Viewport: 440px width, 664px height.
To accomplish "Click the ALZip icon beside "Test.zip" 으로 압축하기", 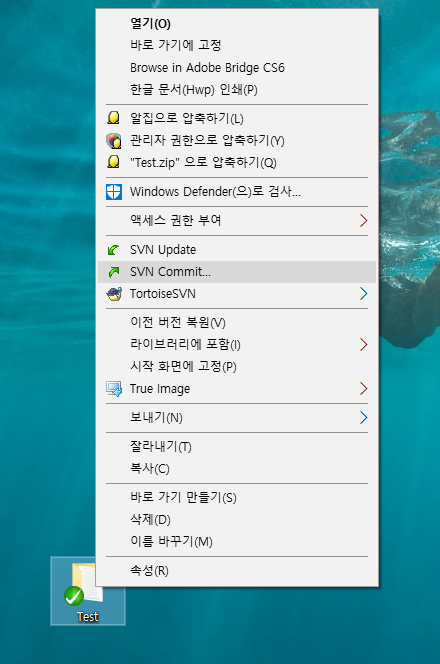I will pos(113,162).
